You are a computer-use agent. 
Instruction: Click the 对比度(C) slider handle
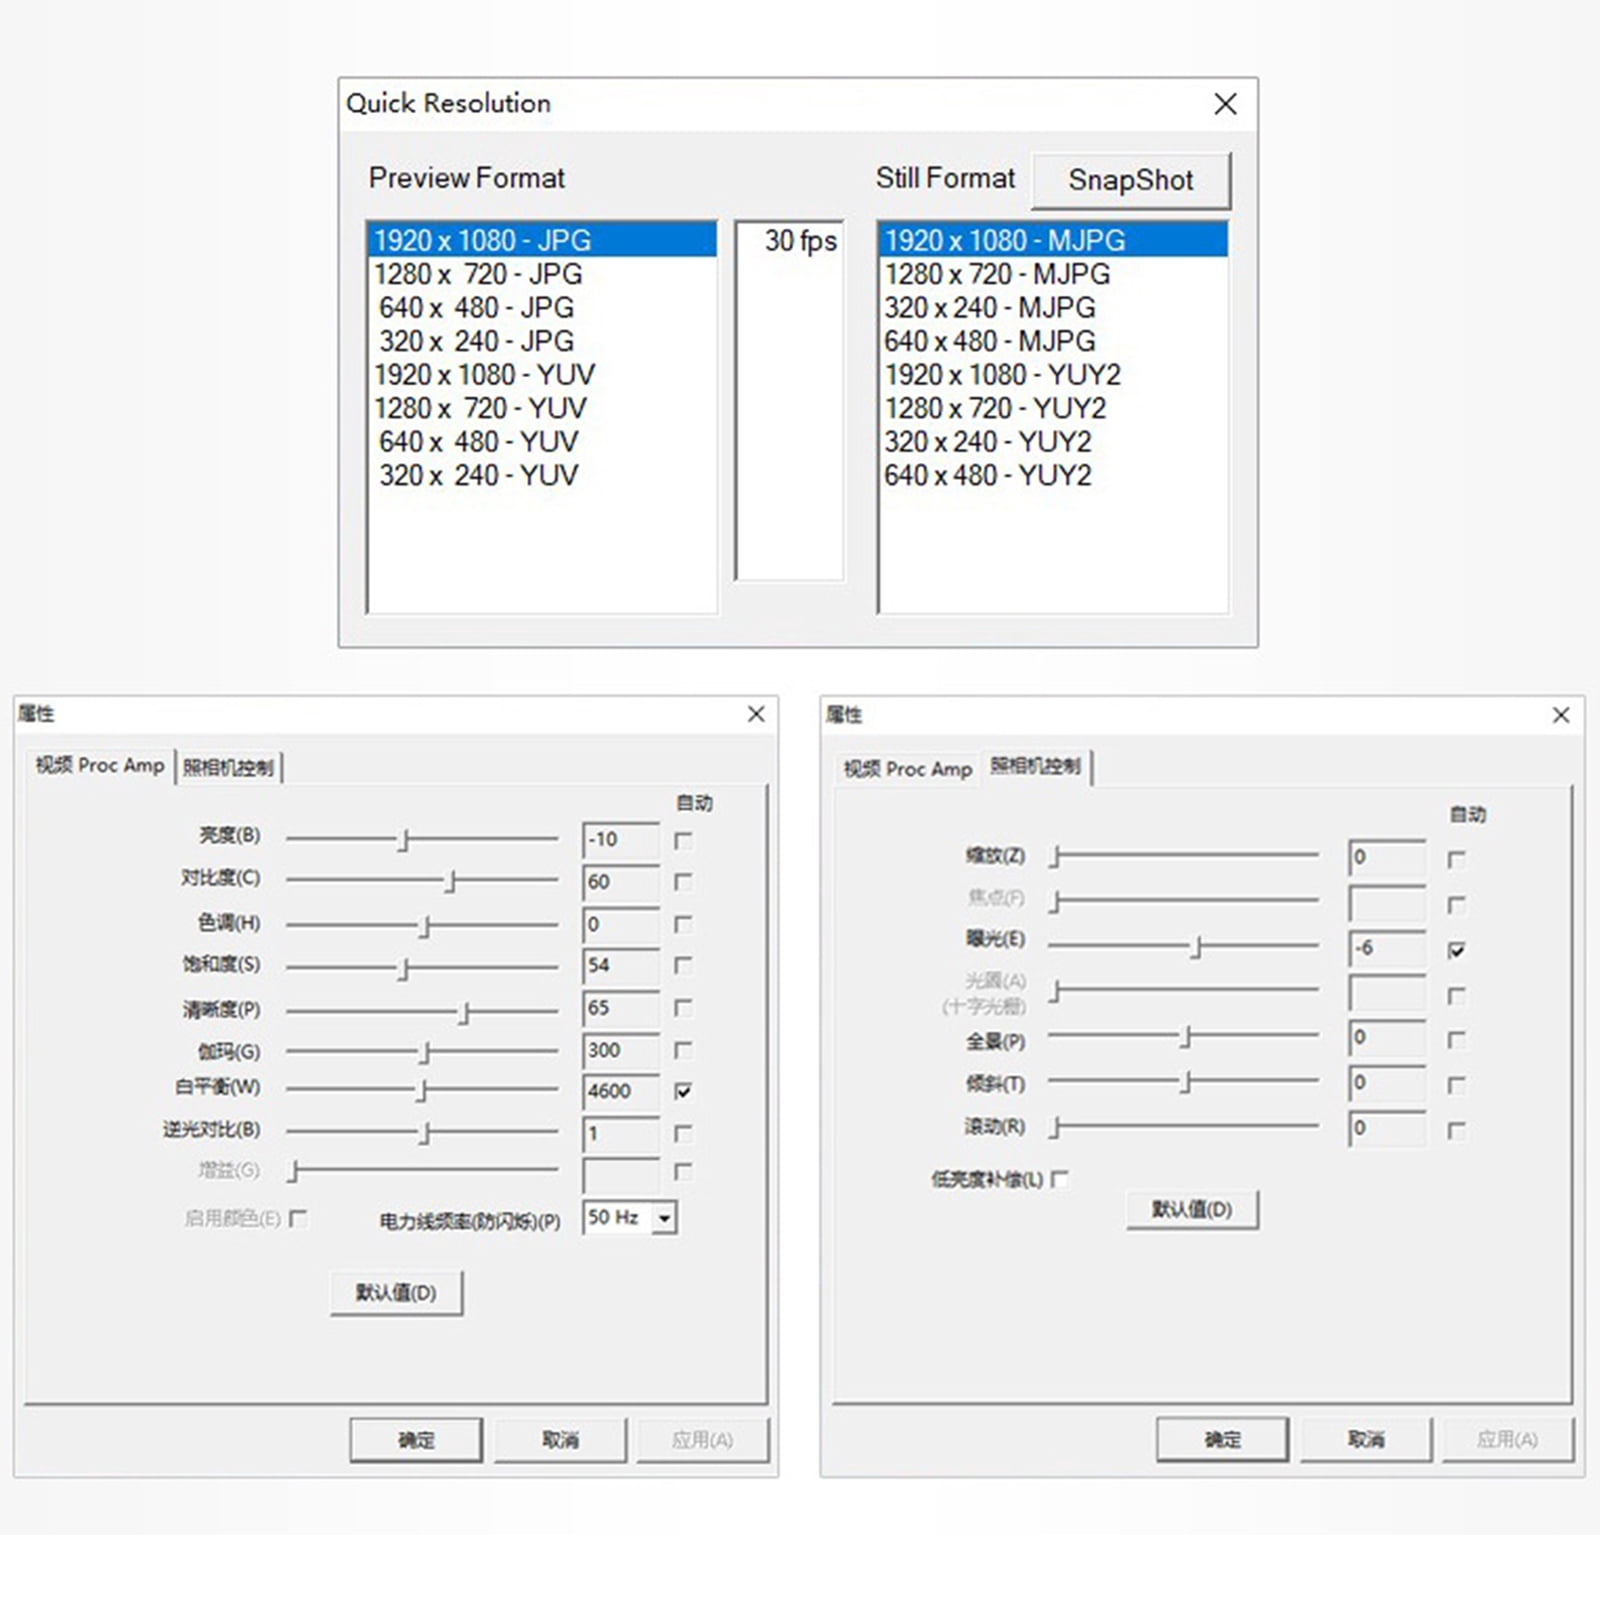click(x=451, y=881)
